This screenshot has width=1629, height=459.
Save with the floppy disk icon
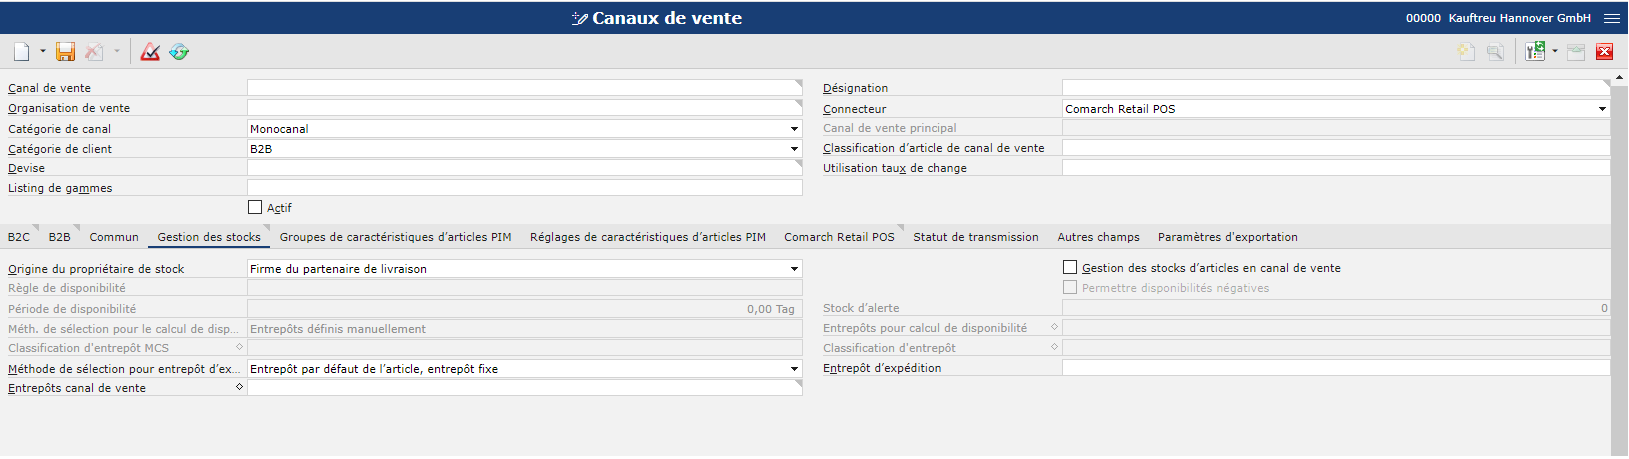(66, 52)
